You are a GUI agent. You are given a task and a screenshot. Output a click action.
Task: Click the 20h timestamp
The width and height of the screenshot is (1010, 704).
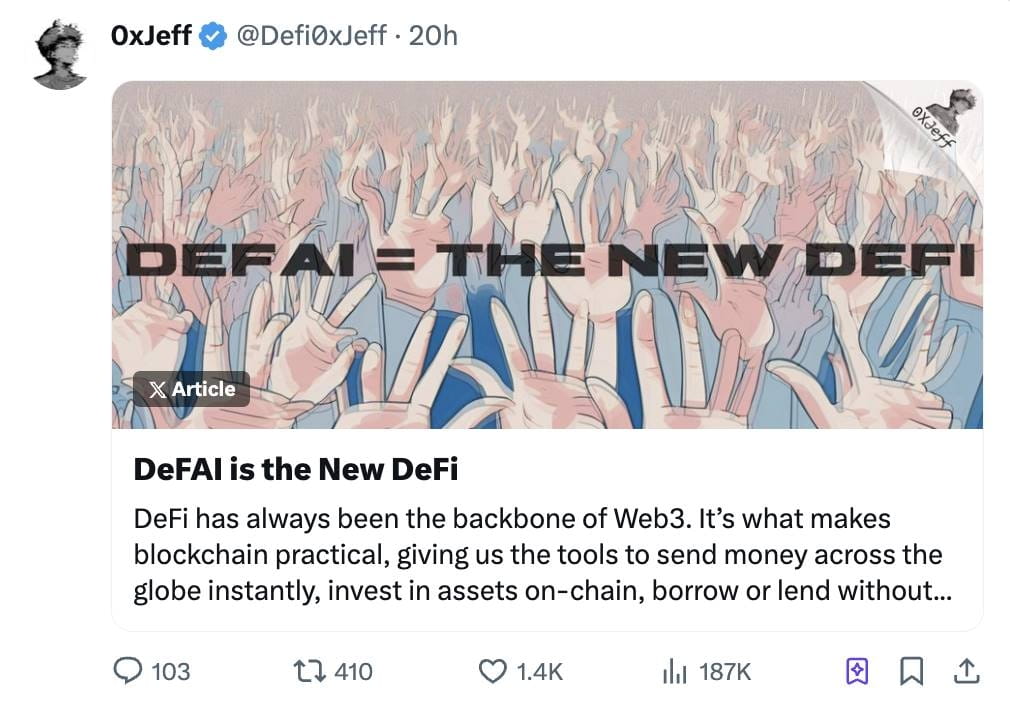[x=433, y=35]
